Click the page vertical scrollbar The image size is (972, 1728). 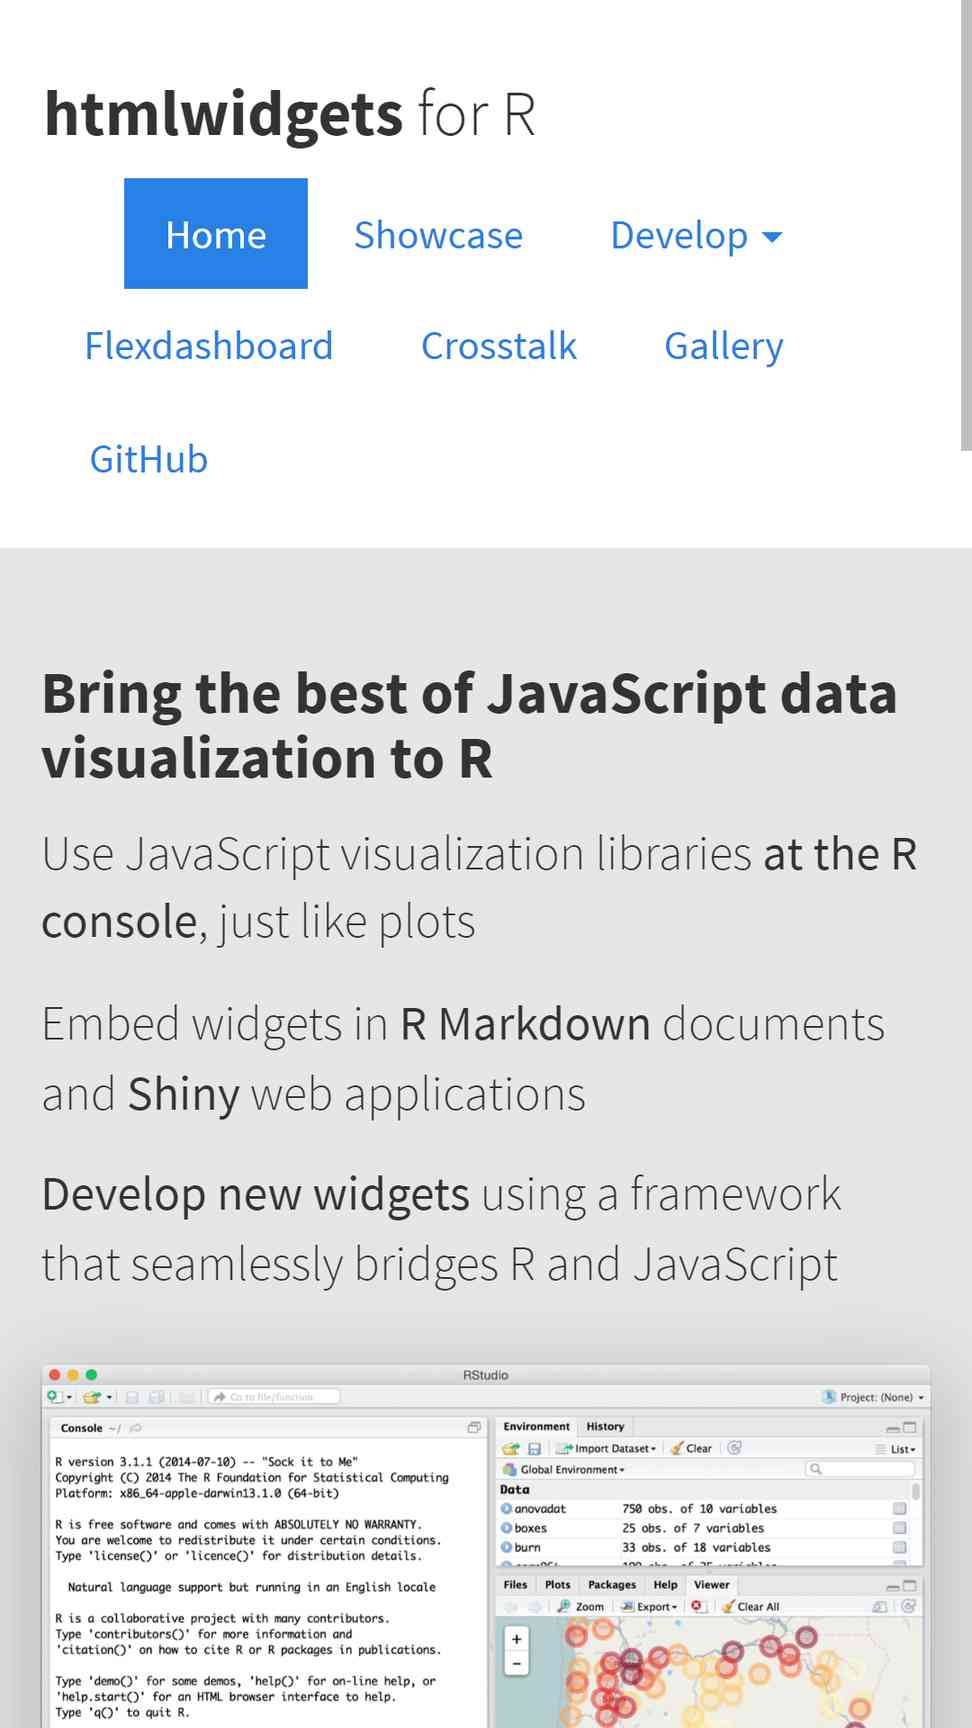966,225
